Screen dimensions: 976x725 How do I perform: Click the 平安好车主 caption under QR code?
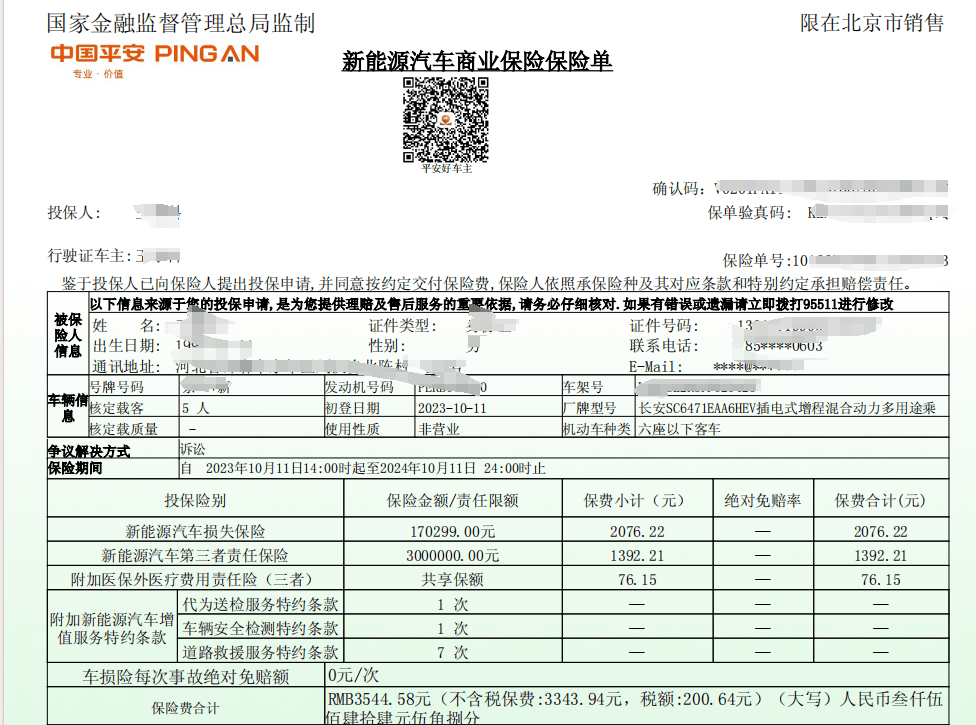pos(446,169)
